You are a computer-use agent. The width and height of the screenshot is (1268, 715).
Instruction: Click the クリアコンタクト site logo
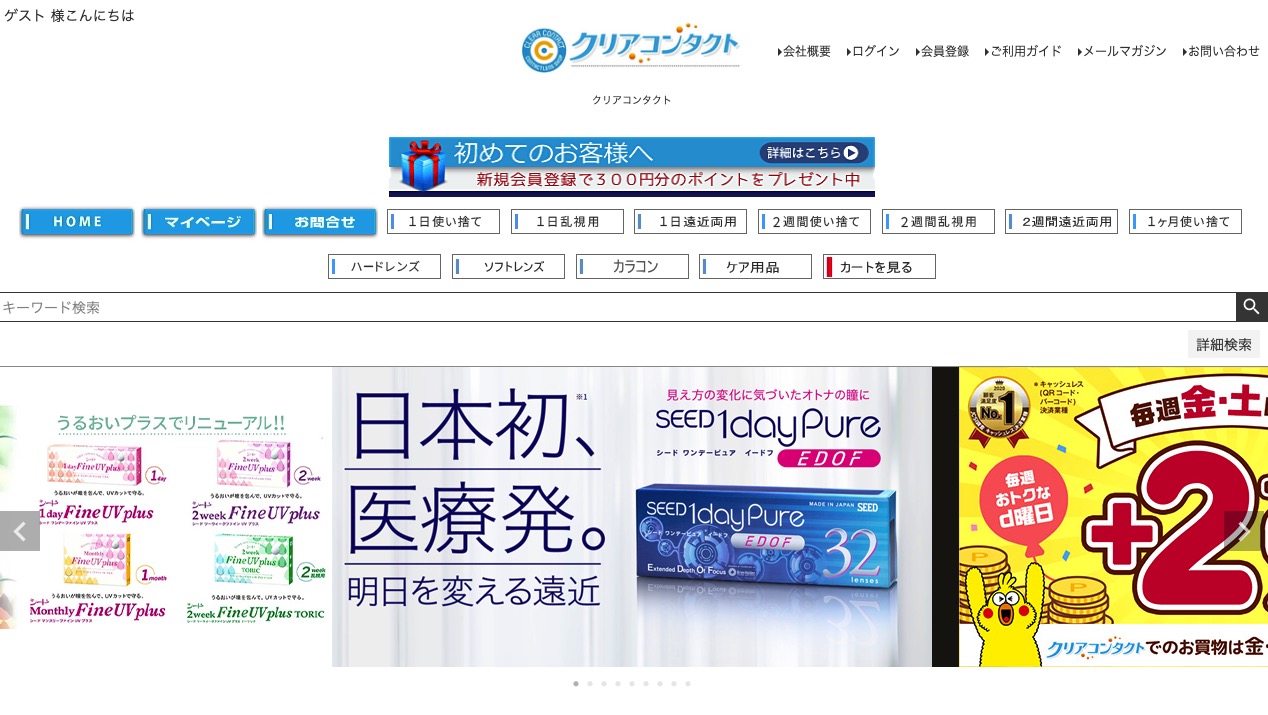[x=631, y=49]
